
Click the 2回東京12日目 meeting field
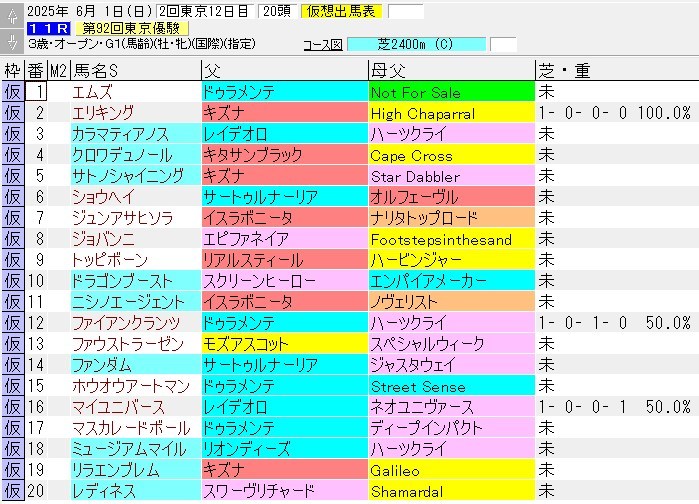pos(205,12)
